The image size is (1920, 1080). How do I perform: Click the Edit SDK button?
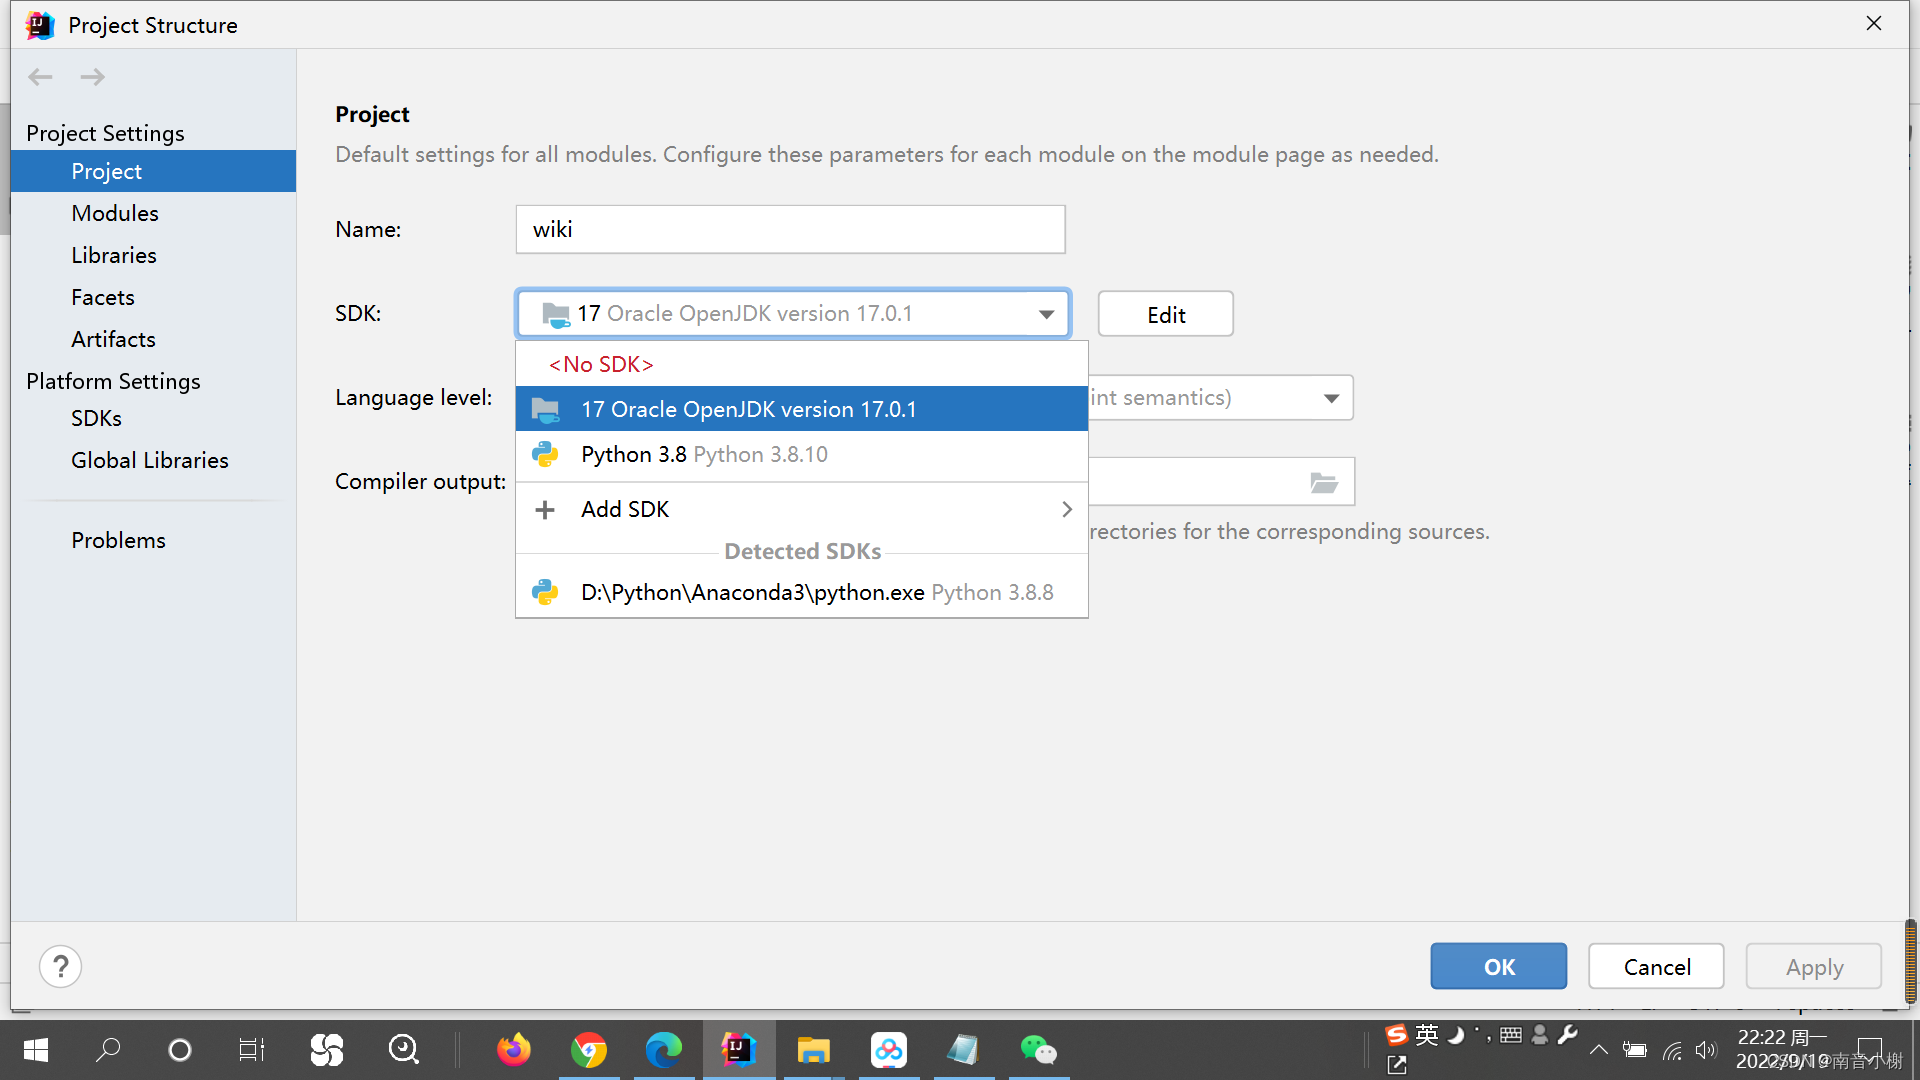click(1166, 314)
